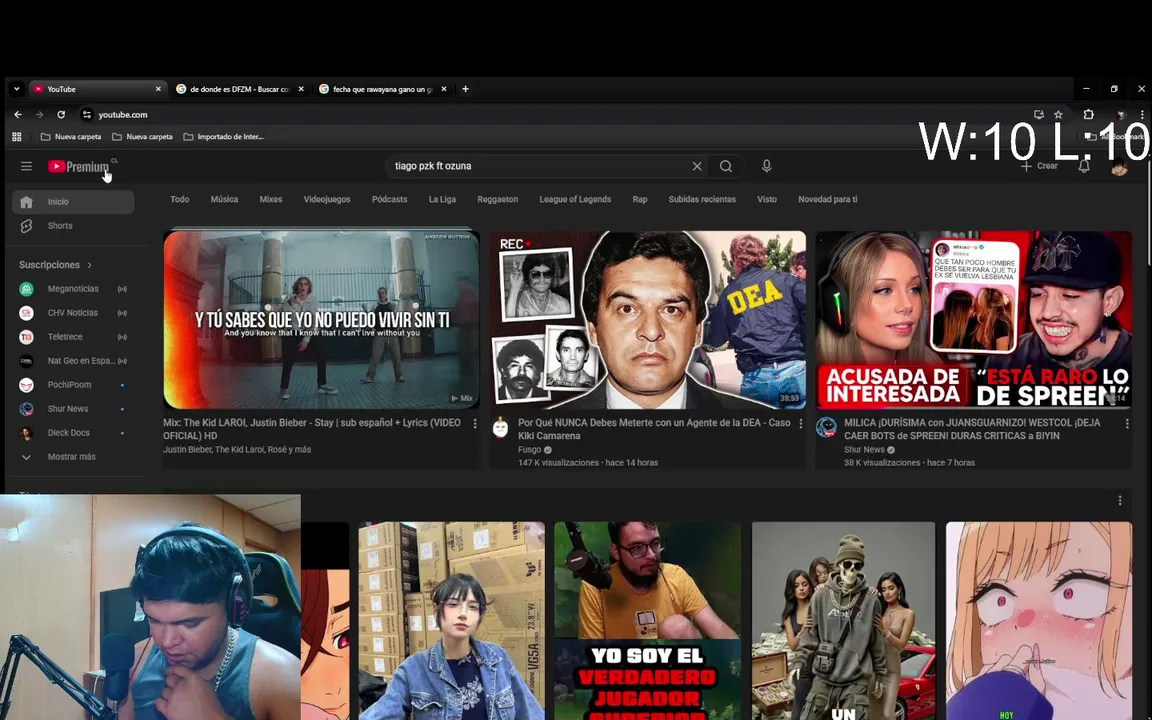Expand Mostrar más in subscriptions
The width and height of the screenshot is (1152, 720).
coord(73,457)
